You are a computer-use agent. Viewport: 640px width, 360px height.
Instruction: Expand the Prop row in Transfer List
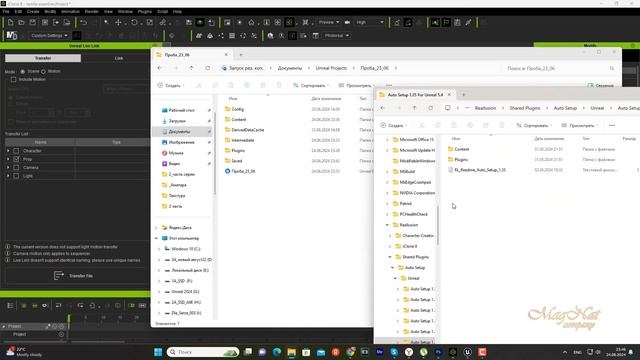[x=8, y=159]
